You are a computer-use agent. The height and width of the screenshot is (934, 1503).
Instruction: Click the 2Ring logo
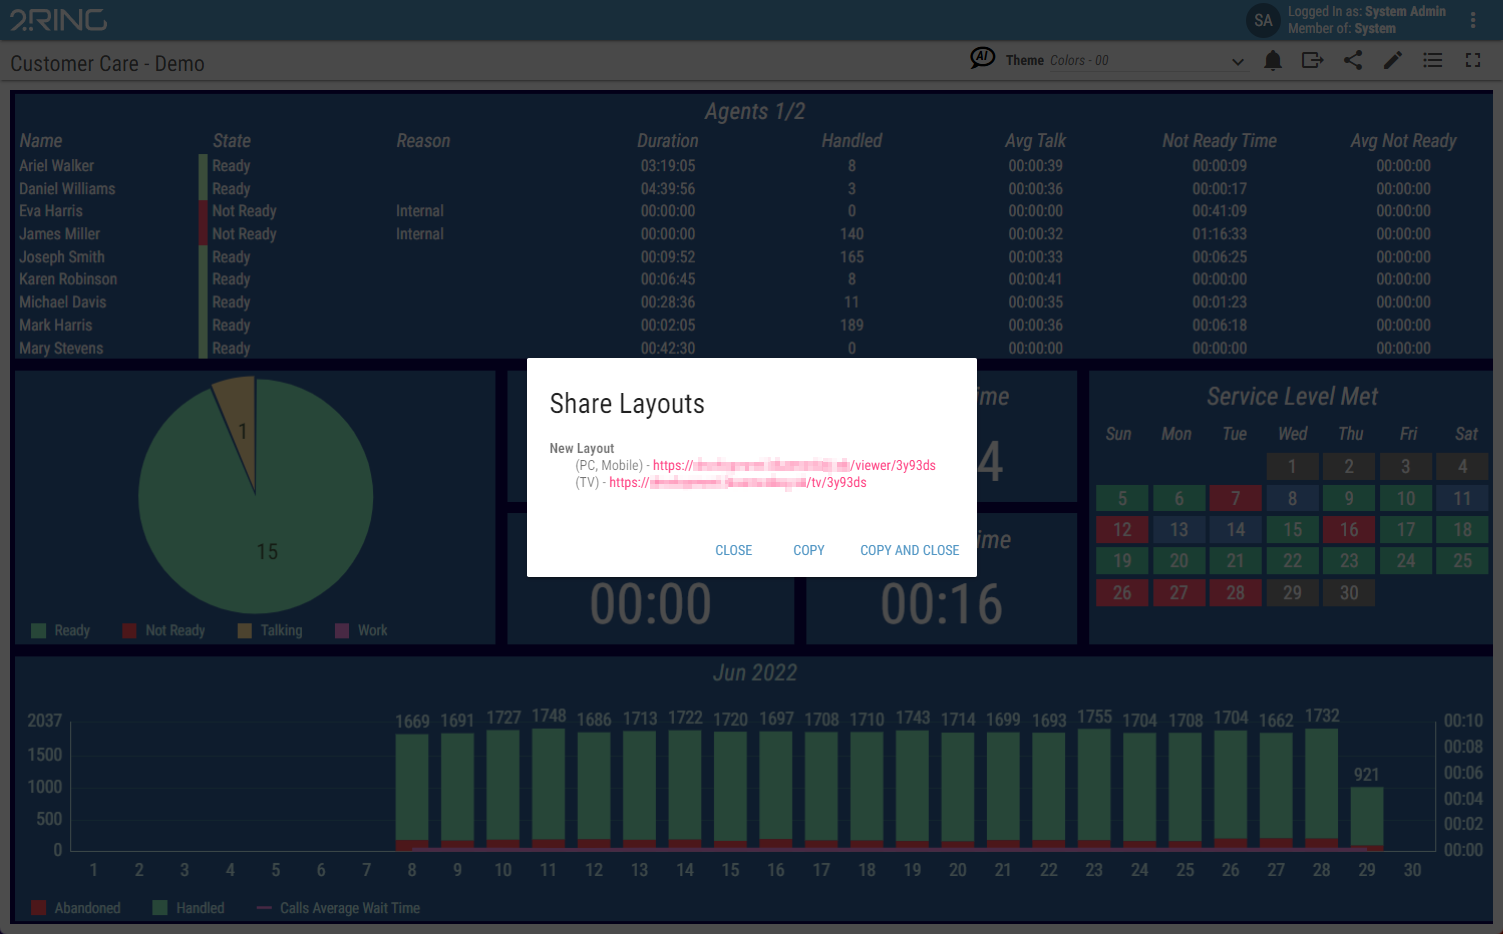point(58,20)
